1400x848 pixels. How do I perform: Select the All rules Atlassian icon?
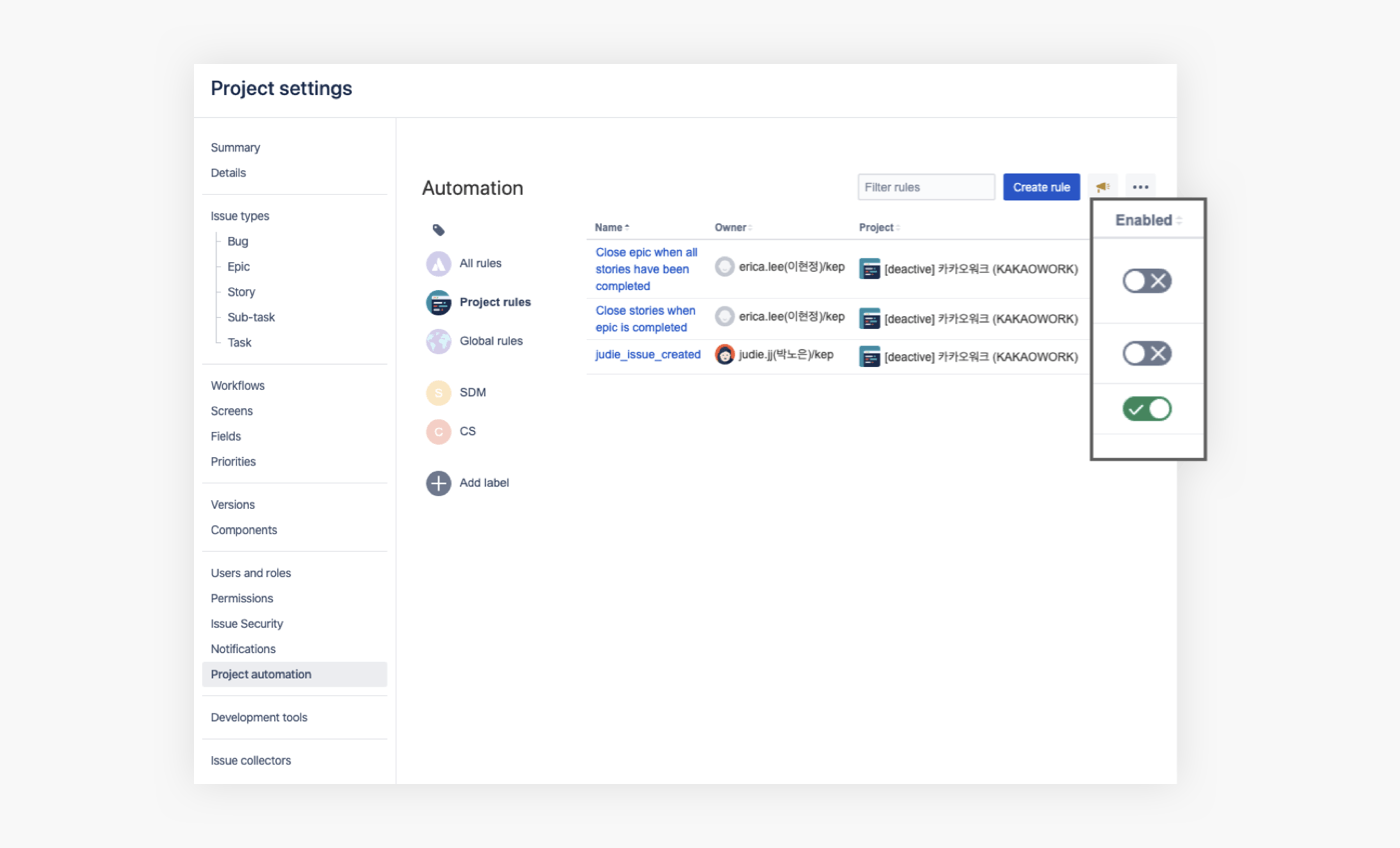[x=439, y=264]
